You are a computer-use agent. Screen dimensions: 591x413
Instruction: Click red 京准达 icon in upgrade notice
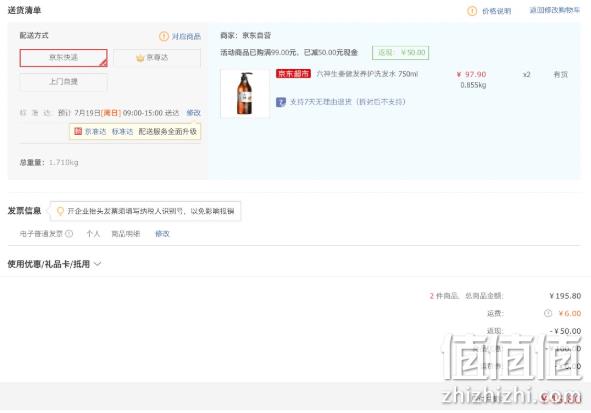pyautogui.click(x=78, y=131)
